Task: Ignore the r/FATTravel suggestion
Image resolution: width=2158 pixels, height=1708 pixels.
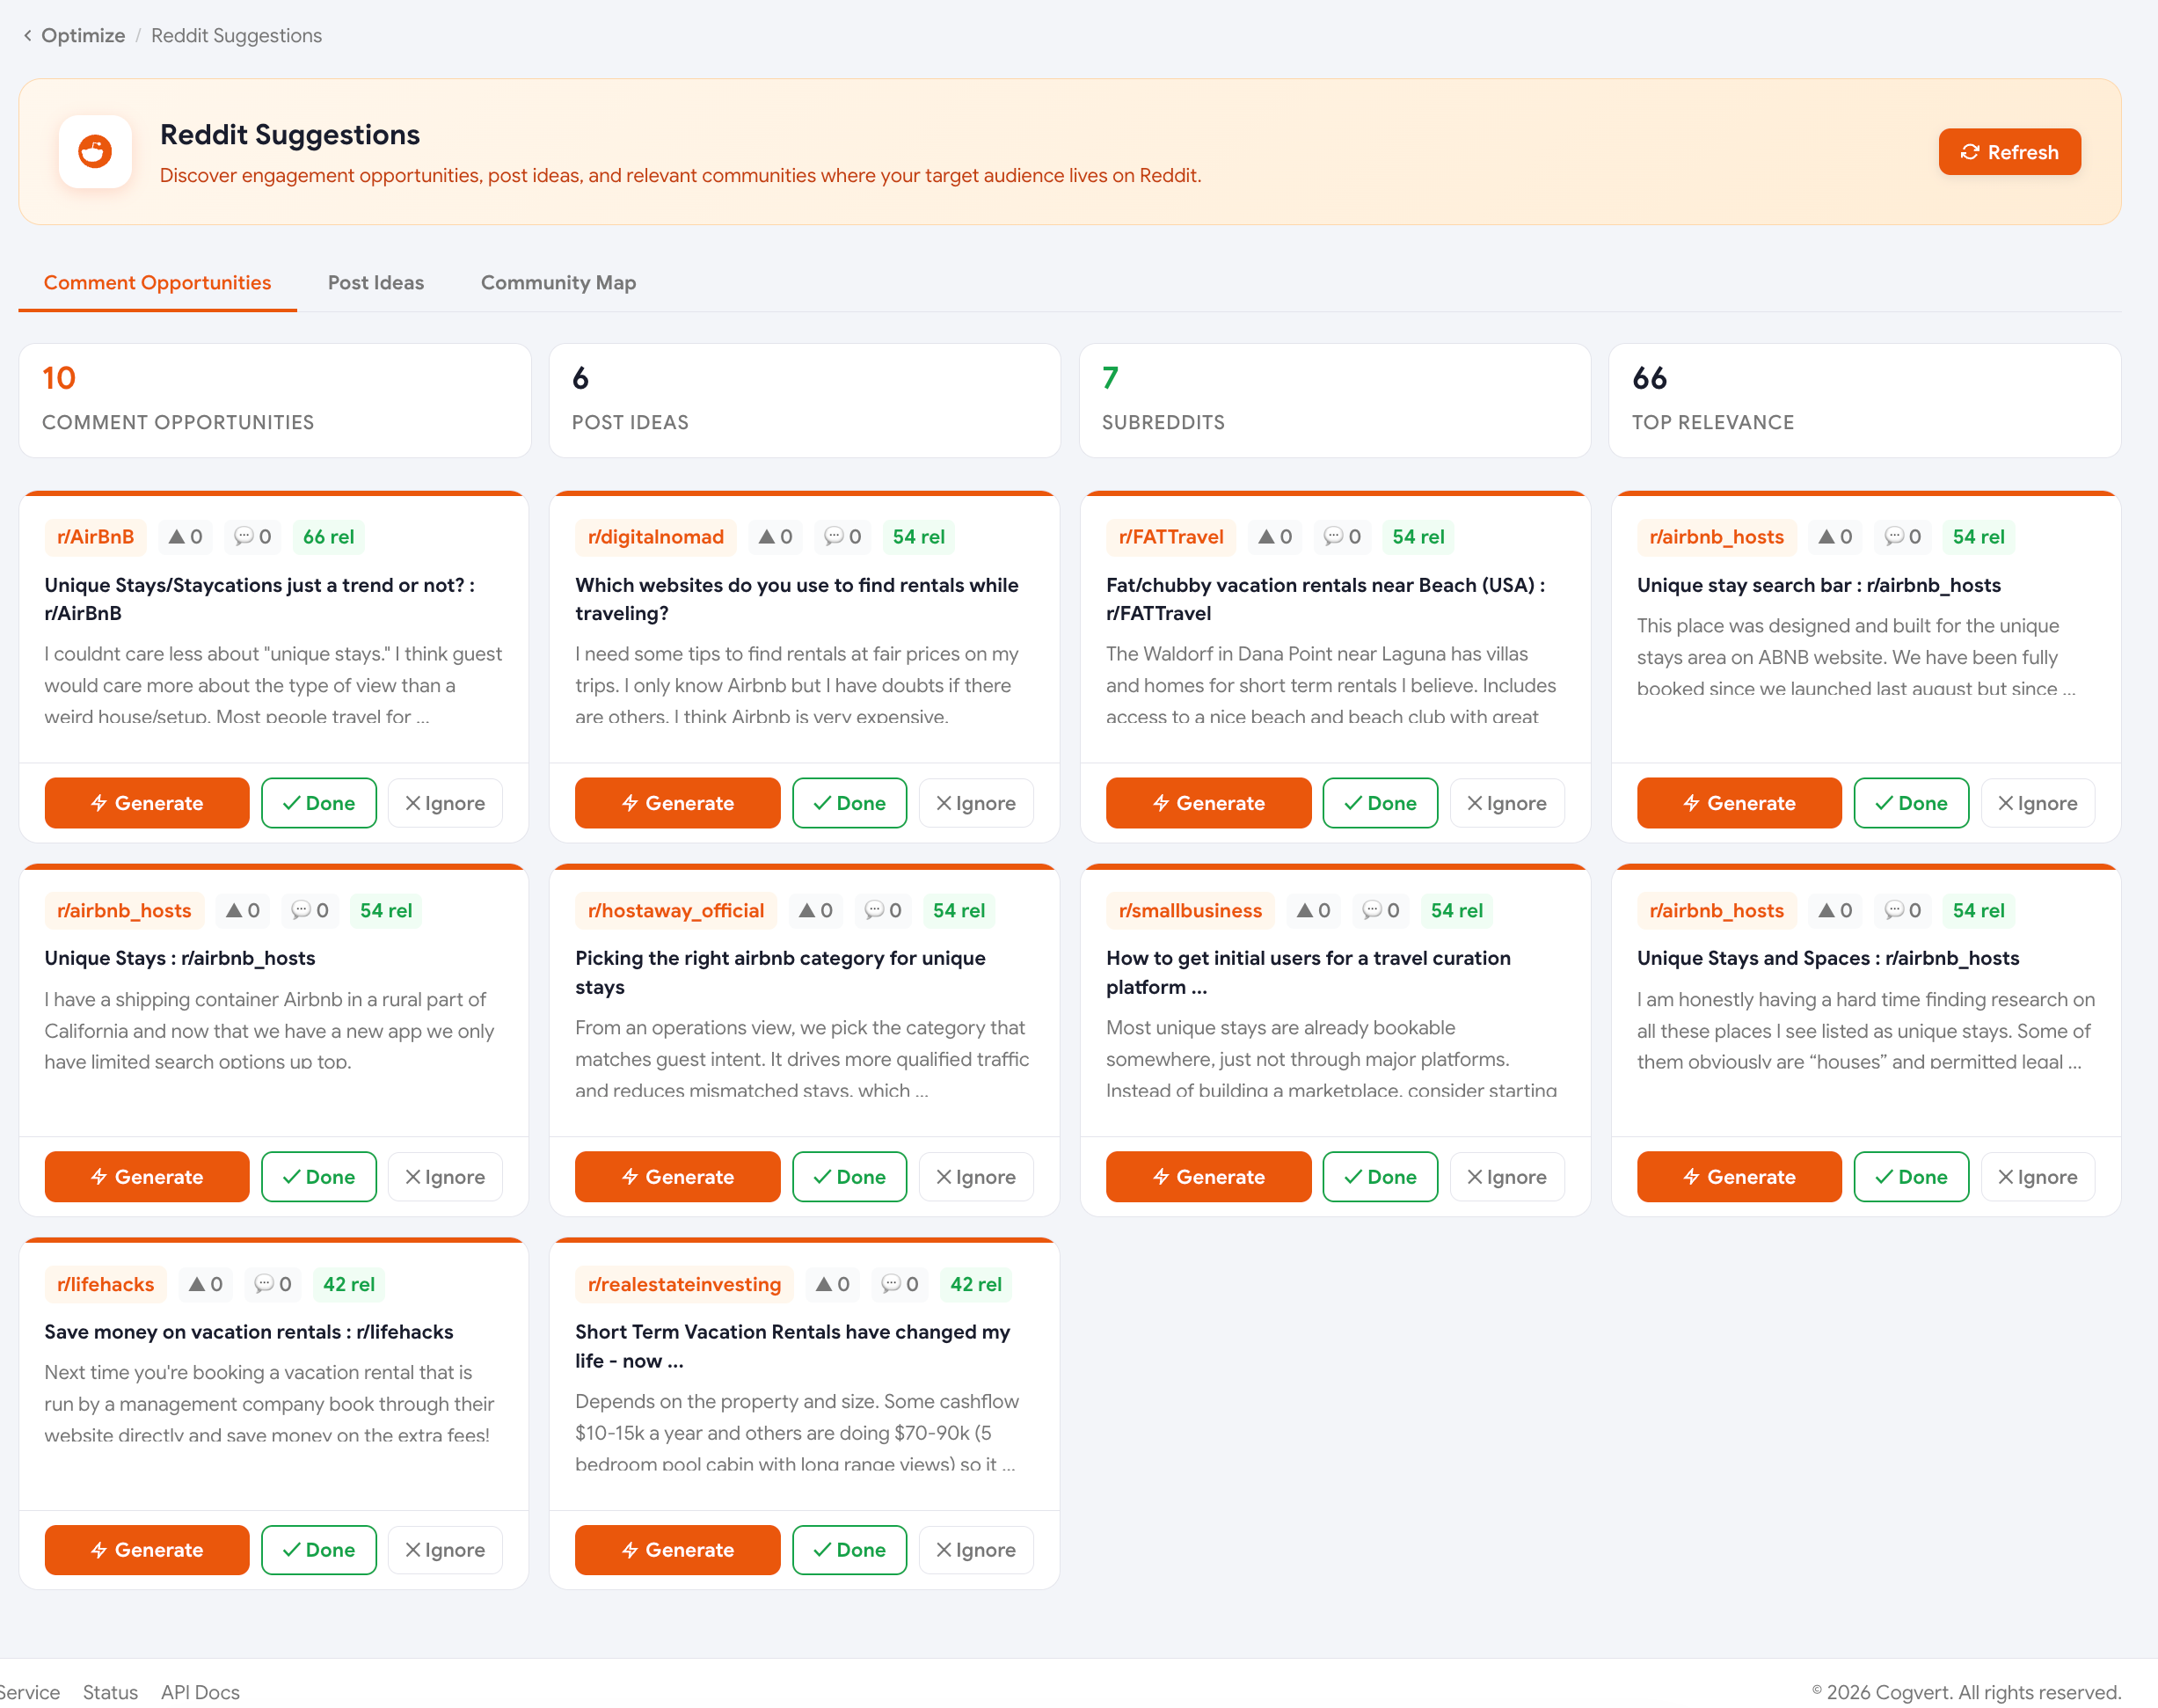Action: click(1507, 803)
